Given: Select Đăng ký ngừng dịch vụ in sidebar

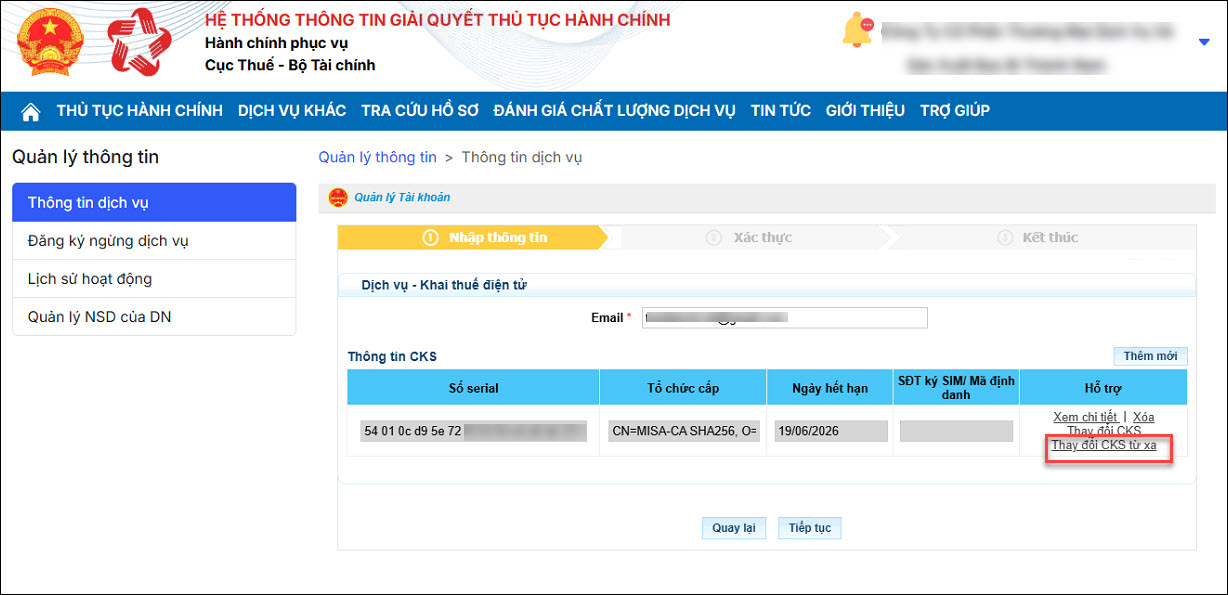Looking at the screenshot, I should [108, 241].
